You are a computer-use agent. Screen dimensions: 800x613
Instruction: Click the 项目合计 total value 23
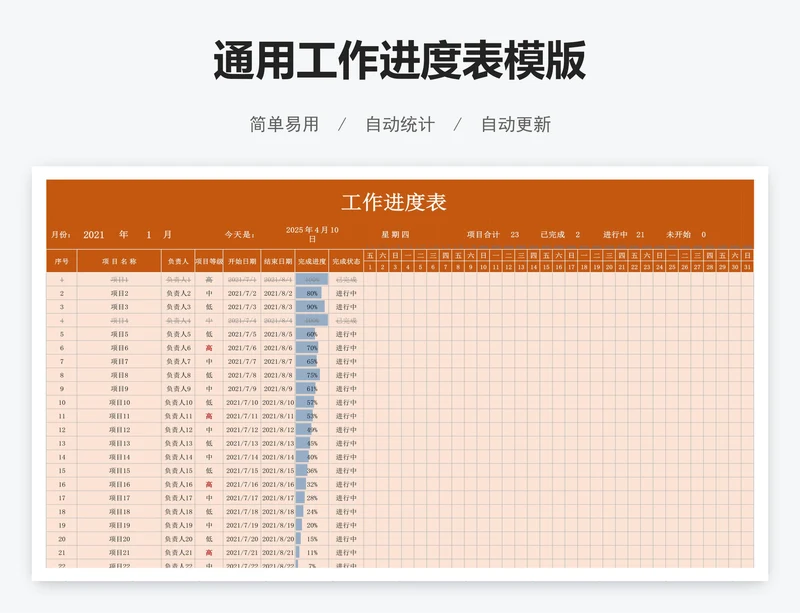pyautogui.click(x=514, y=235)
